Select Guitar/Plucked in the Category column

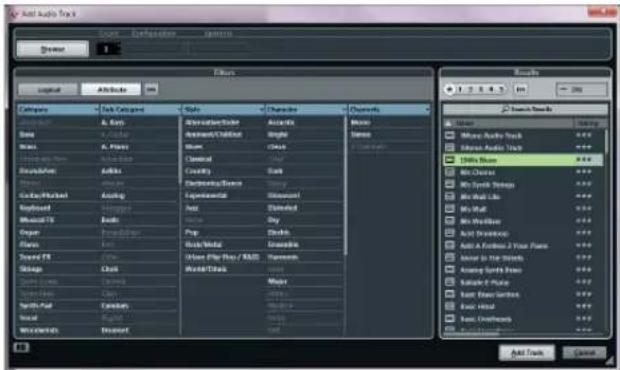[43, 196]
